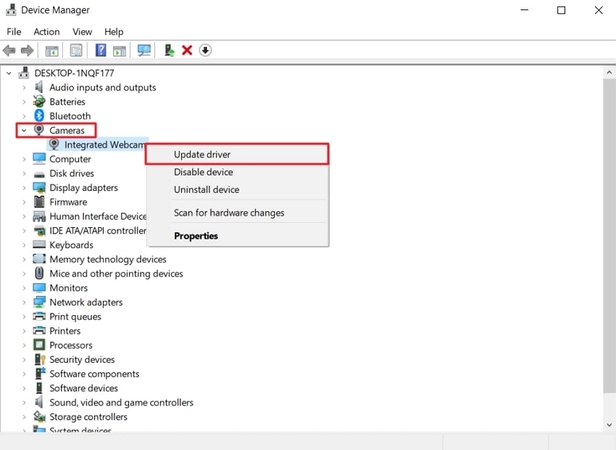Screen dimensions: 616x450
Task: Select the Disk drives label
Action: 72,173
